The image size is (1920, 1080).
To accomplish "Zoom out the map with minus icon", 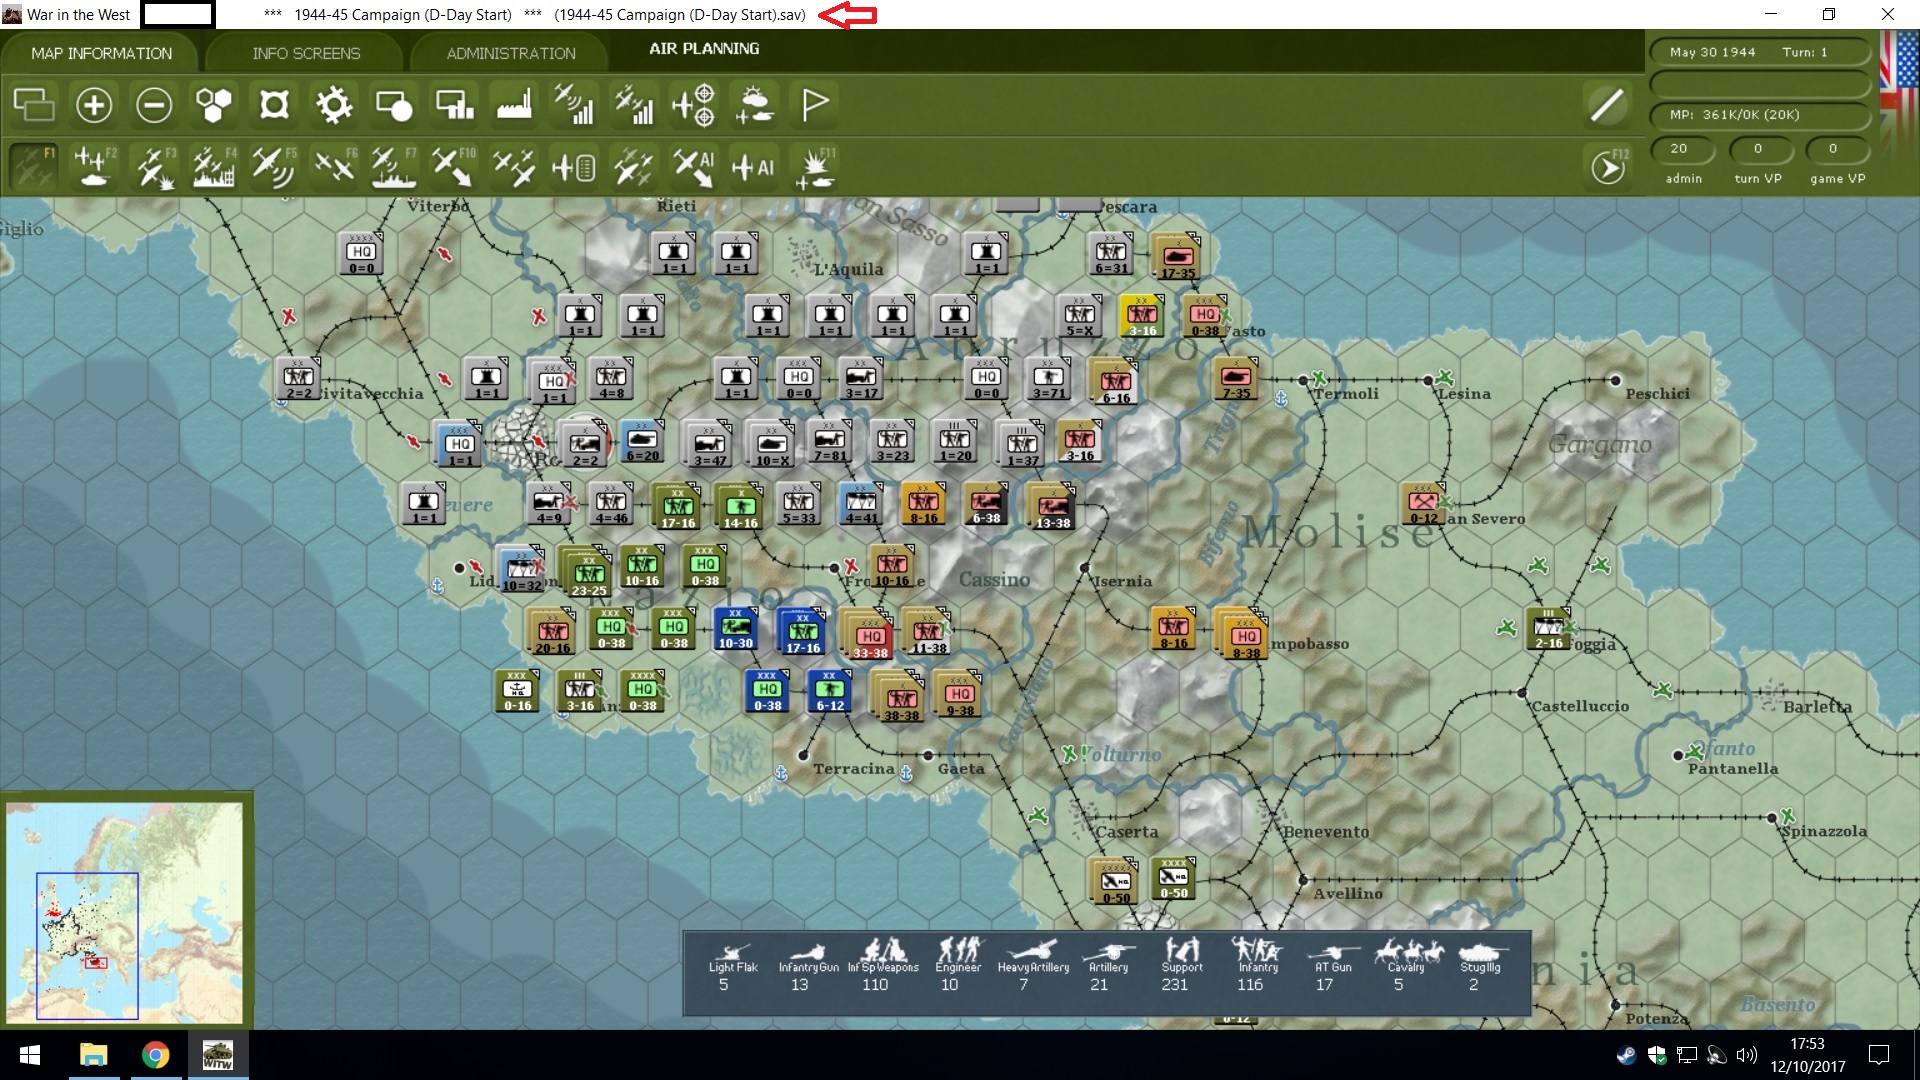I will coord(154,104).
